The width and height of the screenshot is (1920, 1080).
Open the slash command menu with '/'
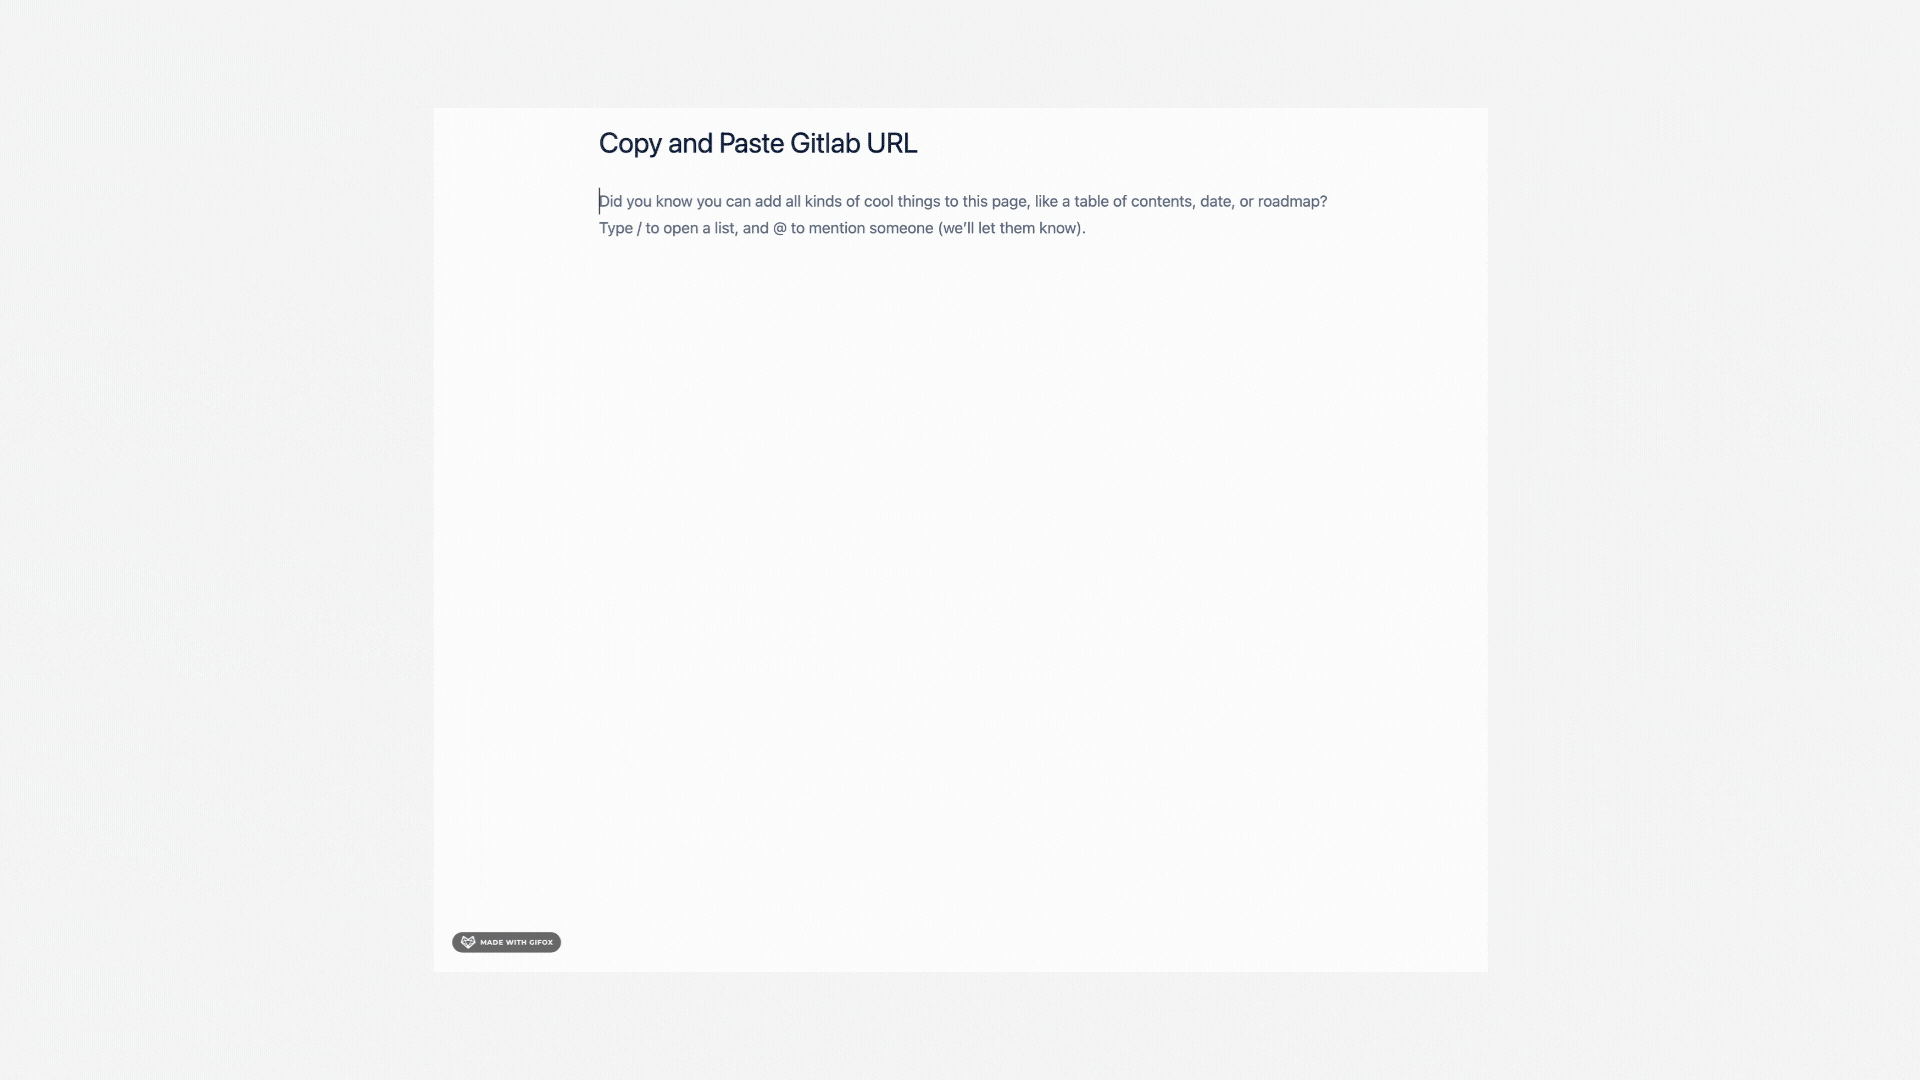[x=599, y=200]
